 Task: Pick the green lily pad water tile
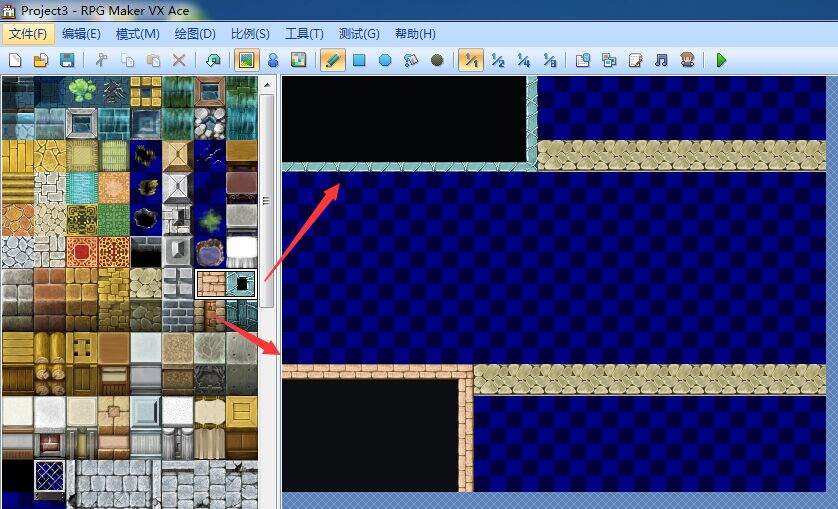coord(82,91)
